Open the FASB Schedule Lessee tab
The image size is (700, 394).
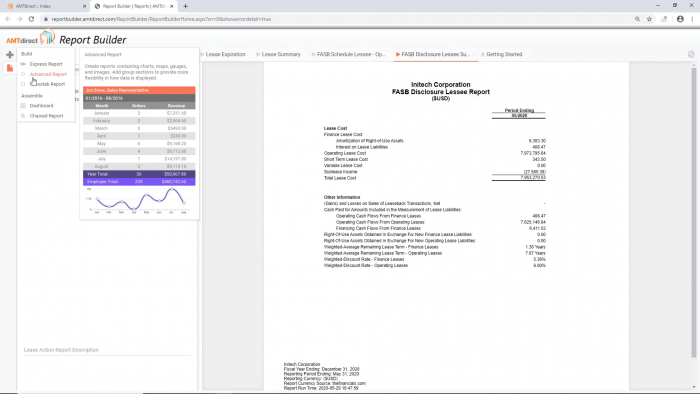coord(351,54)
